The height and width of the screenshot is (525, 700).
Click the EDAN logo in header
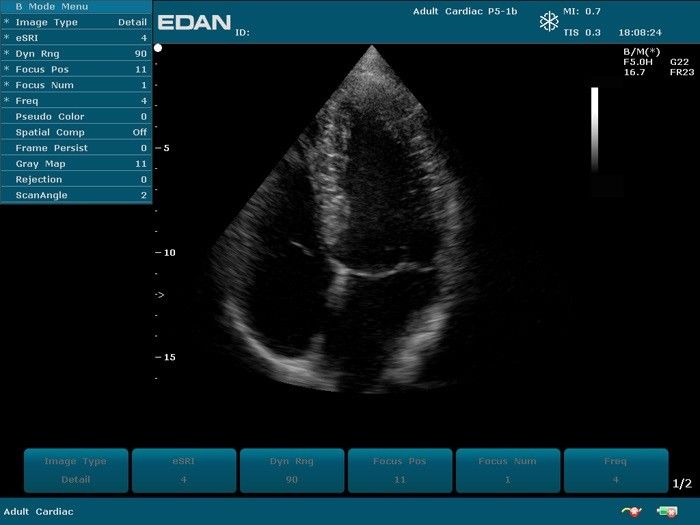pos(195,22)
